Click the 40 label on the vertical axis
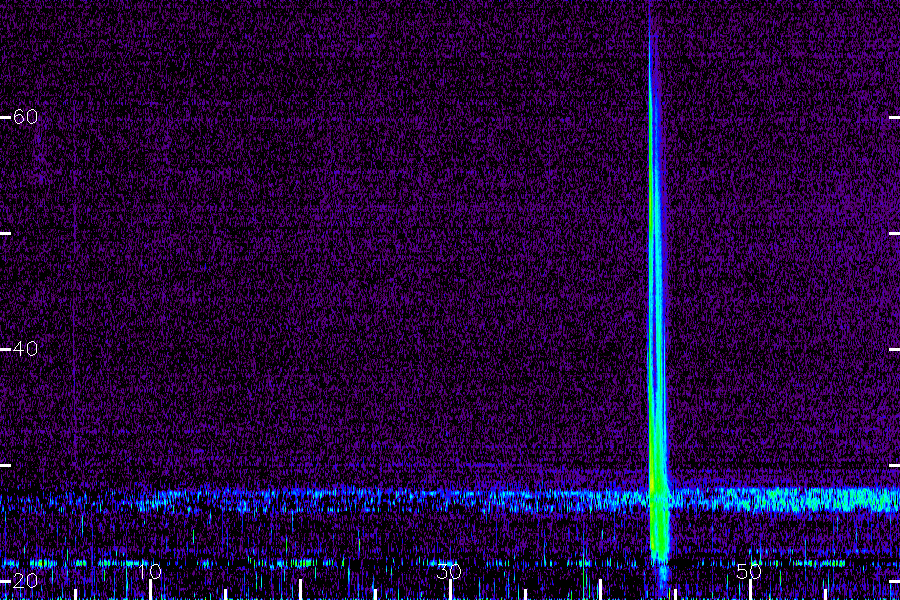Screen dimensions: 900x600 click(x=25, y=349)
